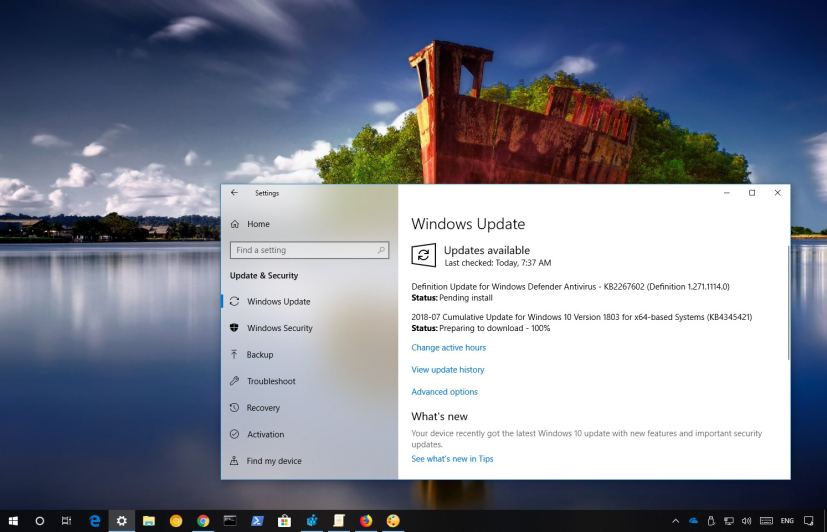Viewport: 827px width, 532px height.
Task: Open Microsoft Store from the taskbar
Action: (284, 521)
